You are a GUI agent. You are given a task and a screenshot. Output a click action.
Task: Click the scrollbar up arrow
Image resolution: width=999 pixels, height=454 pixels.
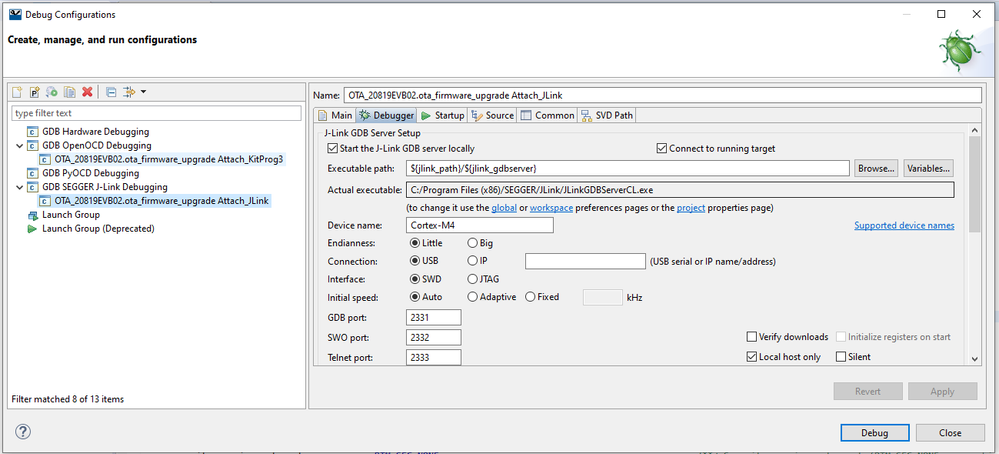974,130
